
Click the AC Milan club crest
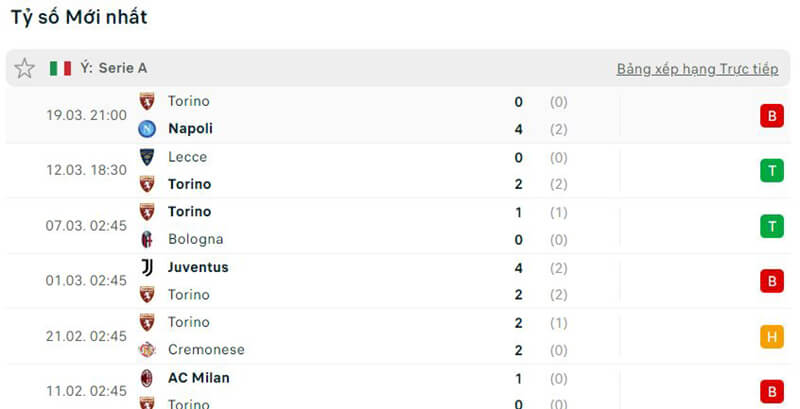[147, 378]
